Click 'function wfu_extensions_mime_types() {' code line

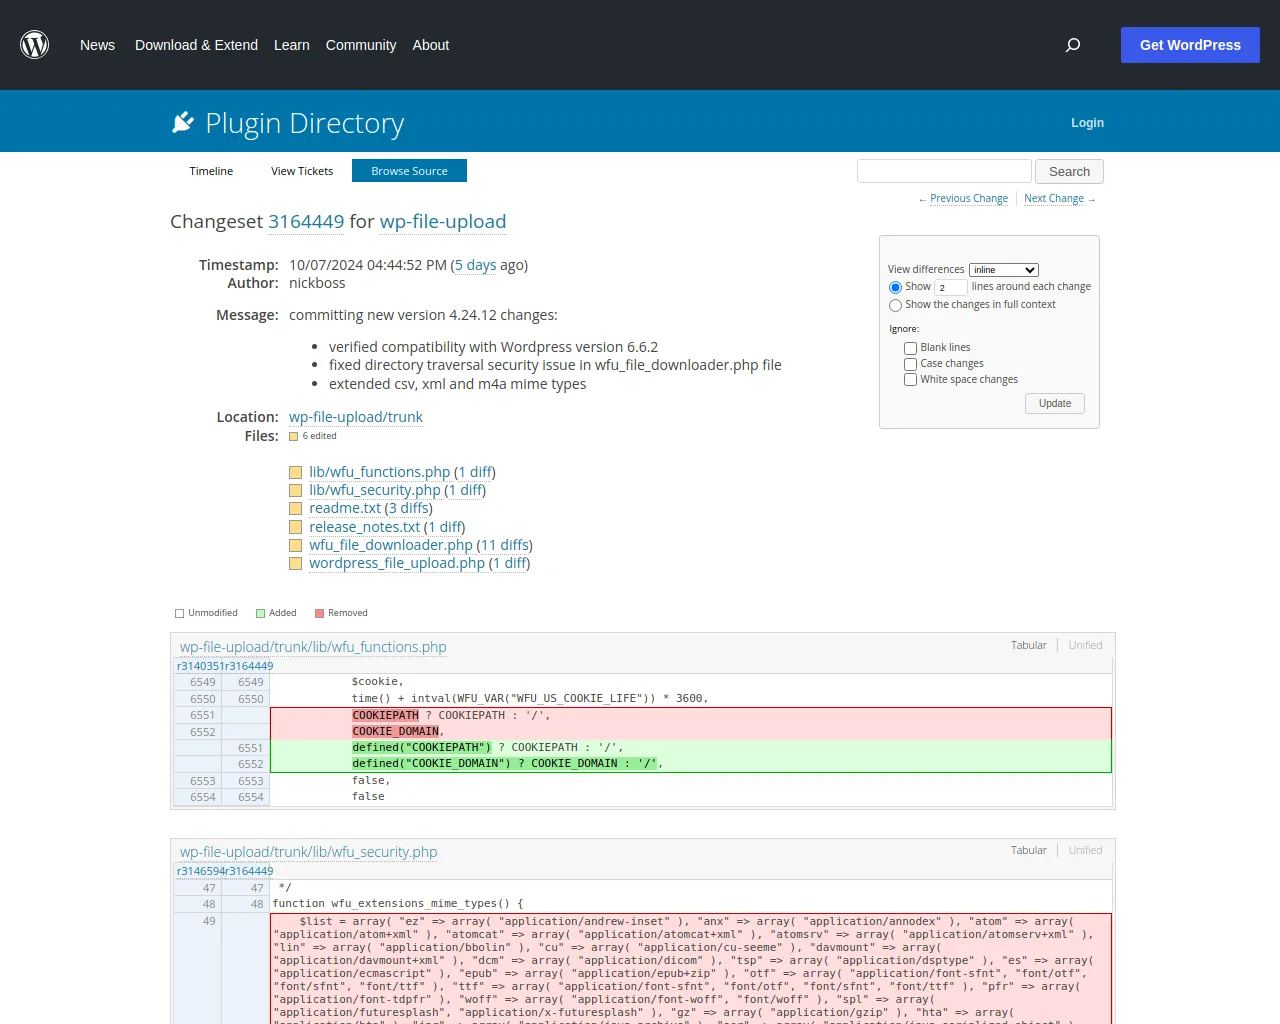point(398,904)
